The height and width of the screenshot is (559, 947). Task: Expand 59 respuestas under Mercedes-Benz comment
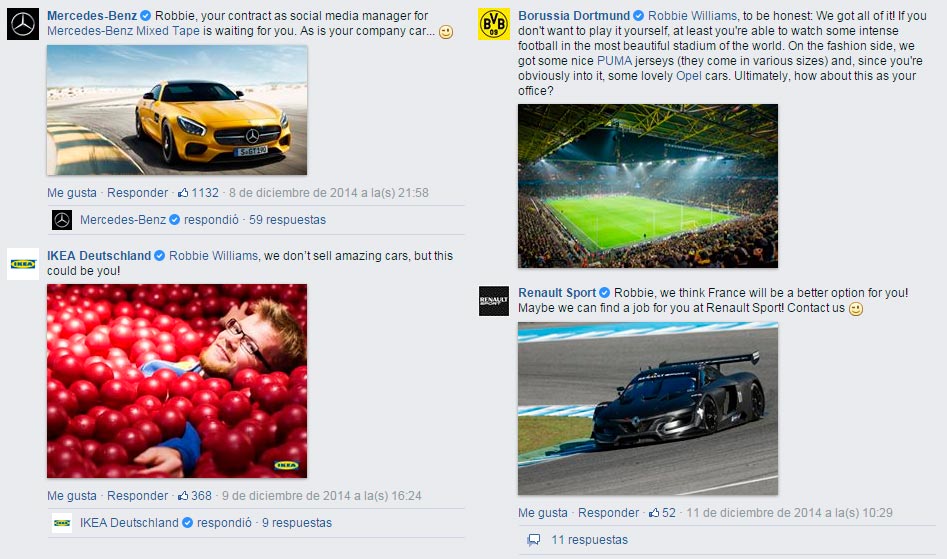coord(287,220)
